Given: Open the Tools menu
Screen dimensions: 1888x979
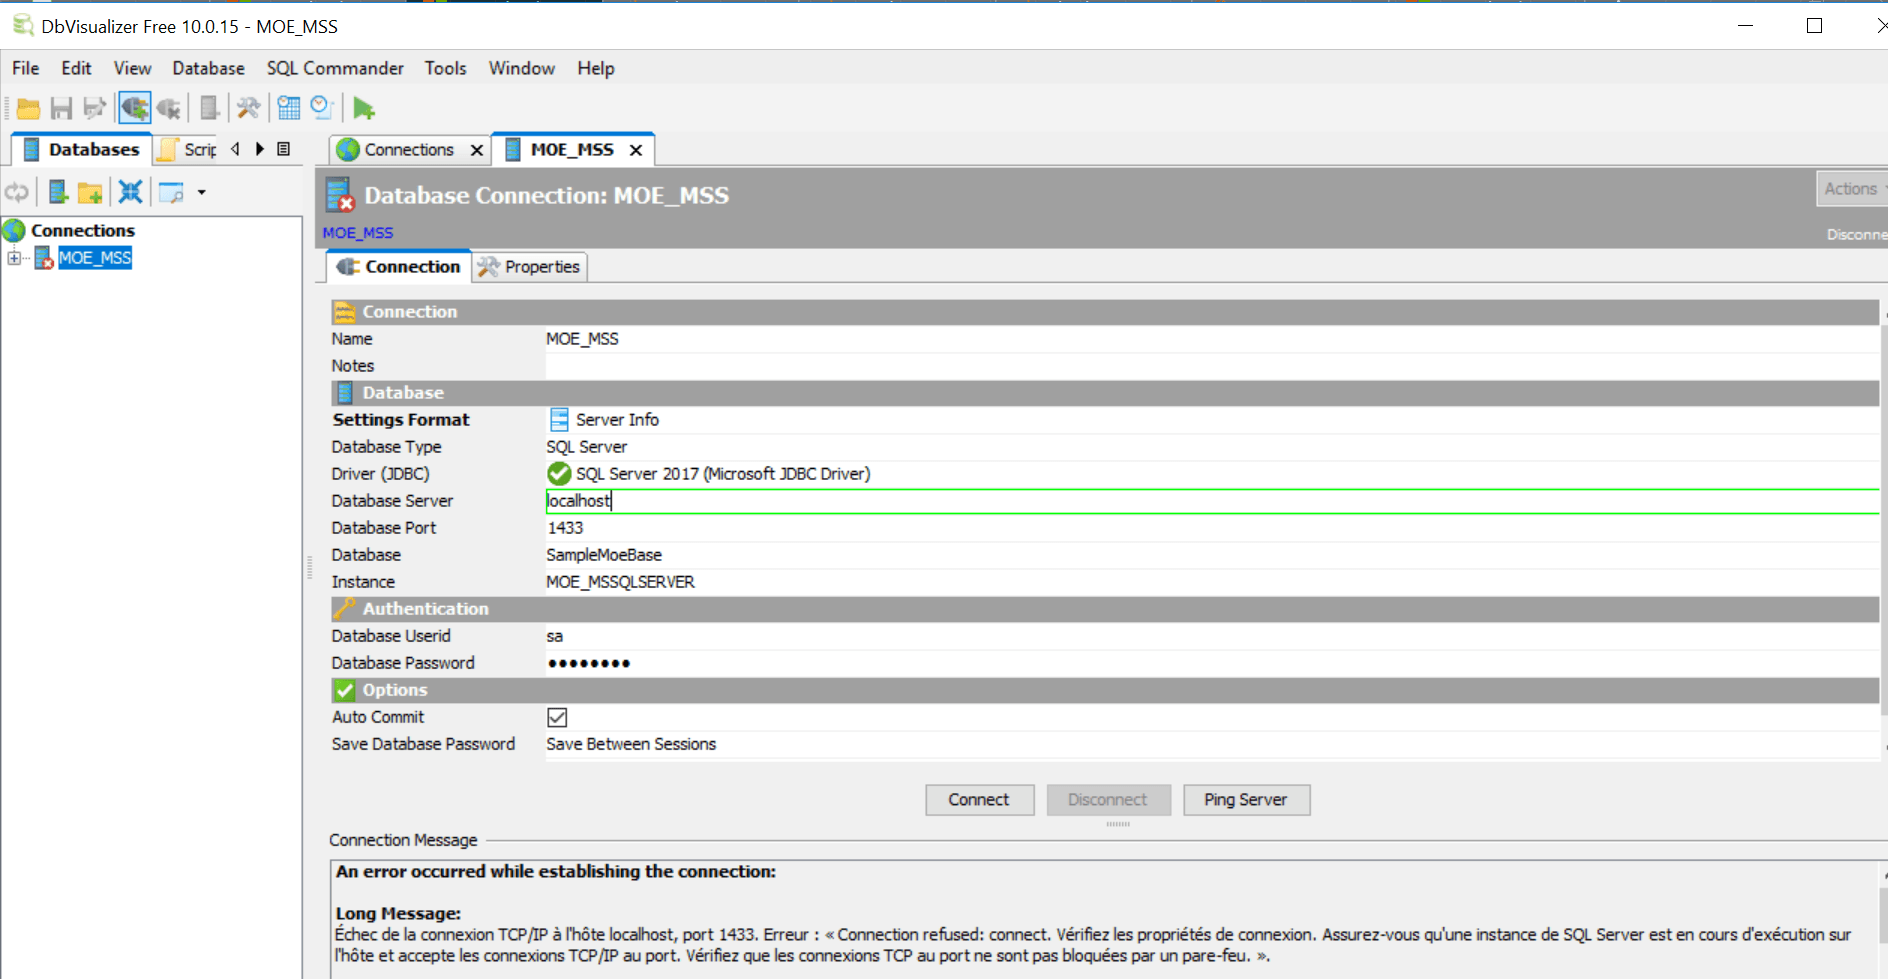Looking at the screenshot, I should (445, 68).
